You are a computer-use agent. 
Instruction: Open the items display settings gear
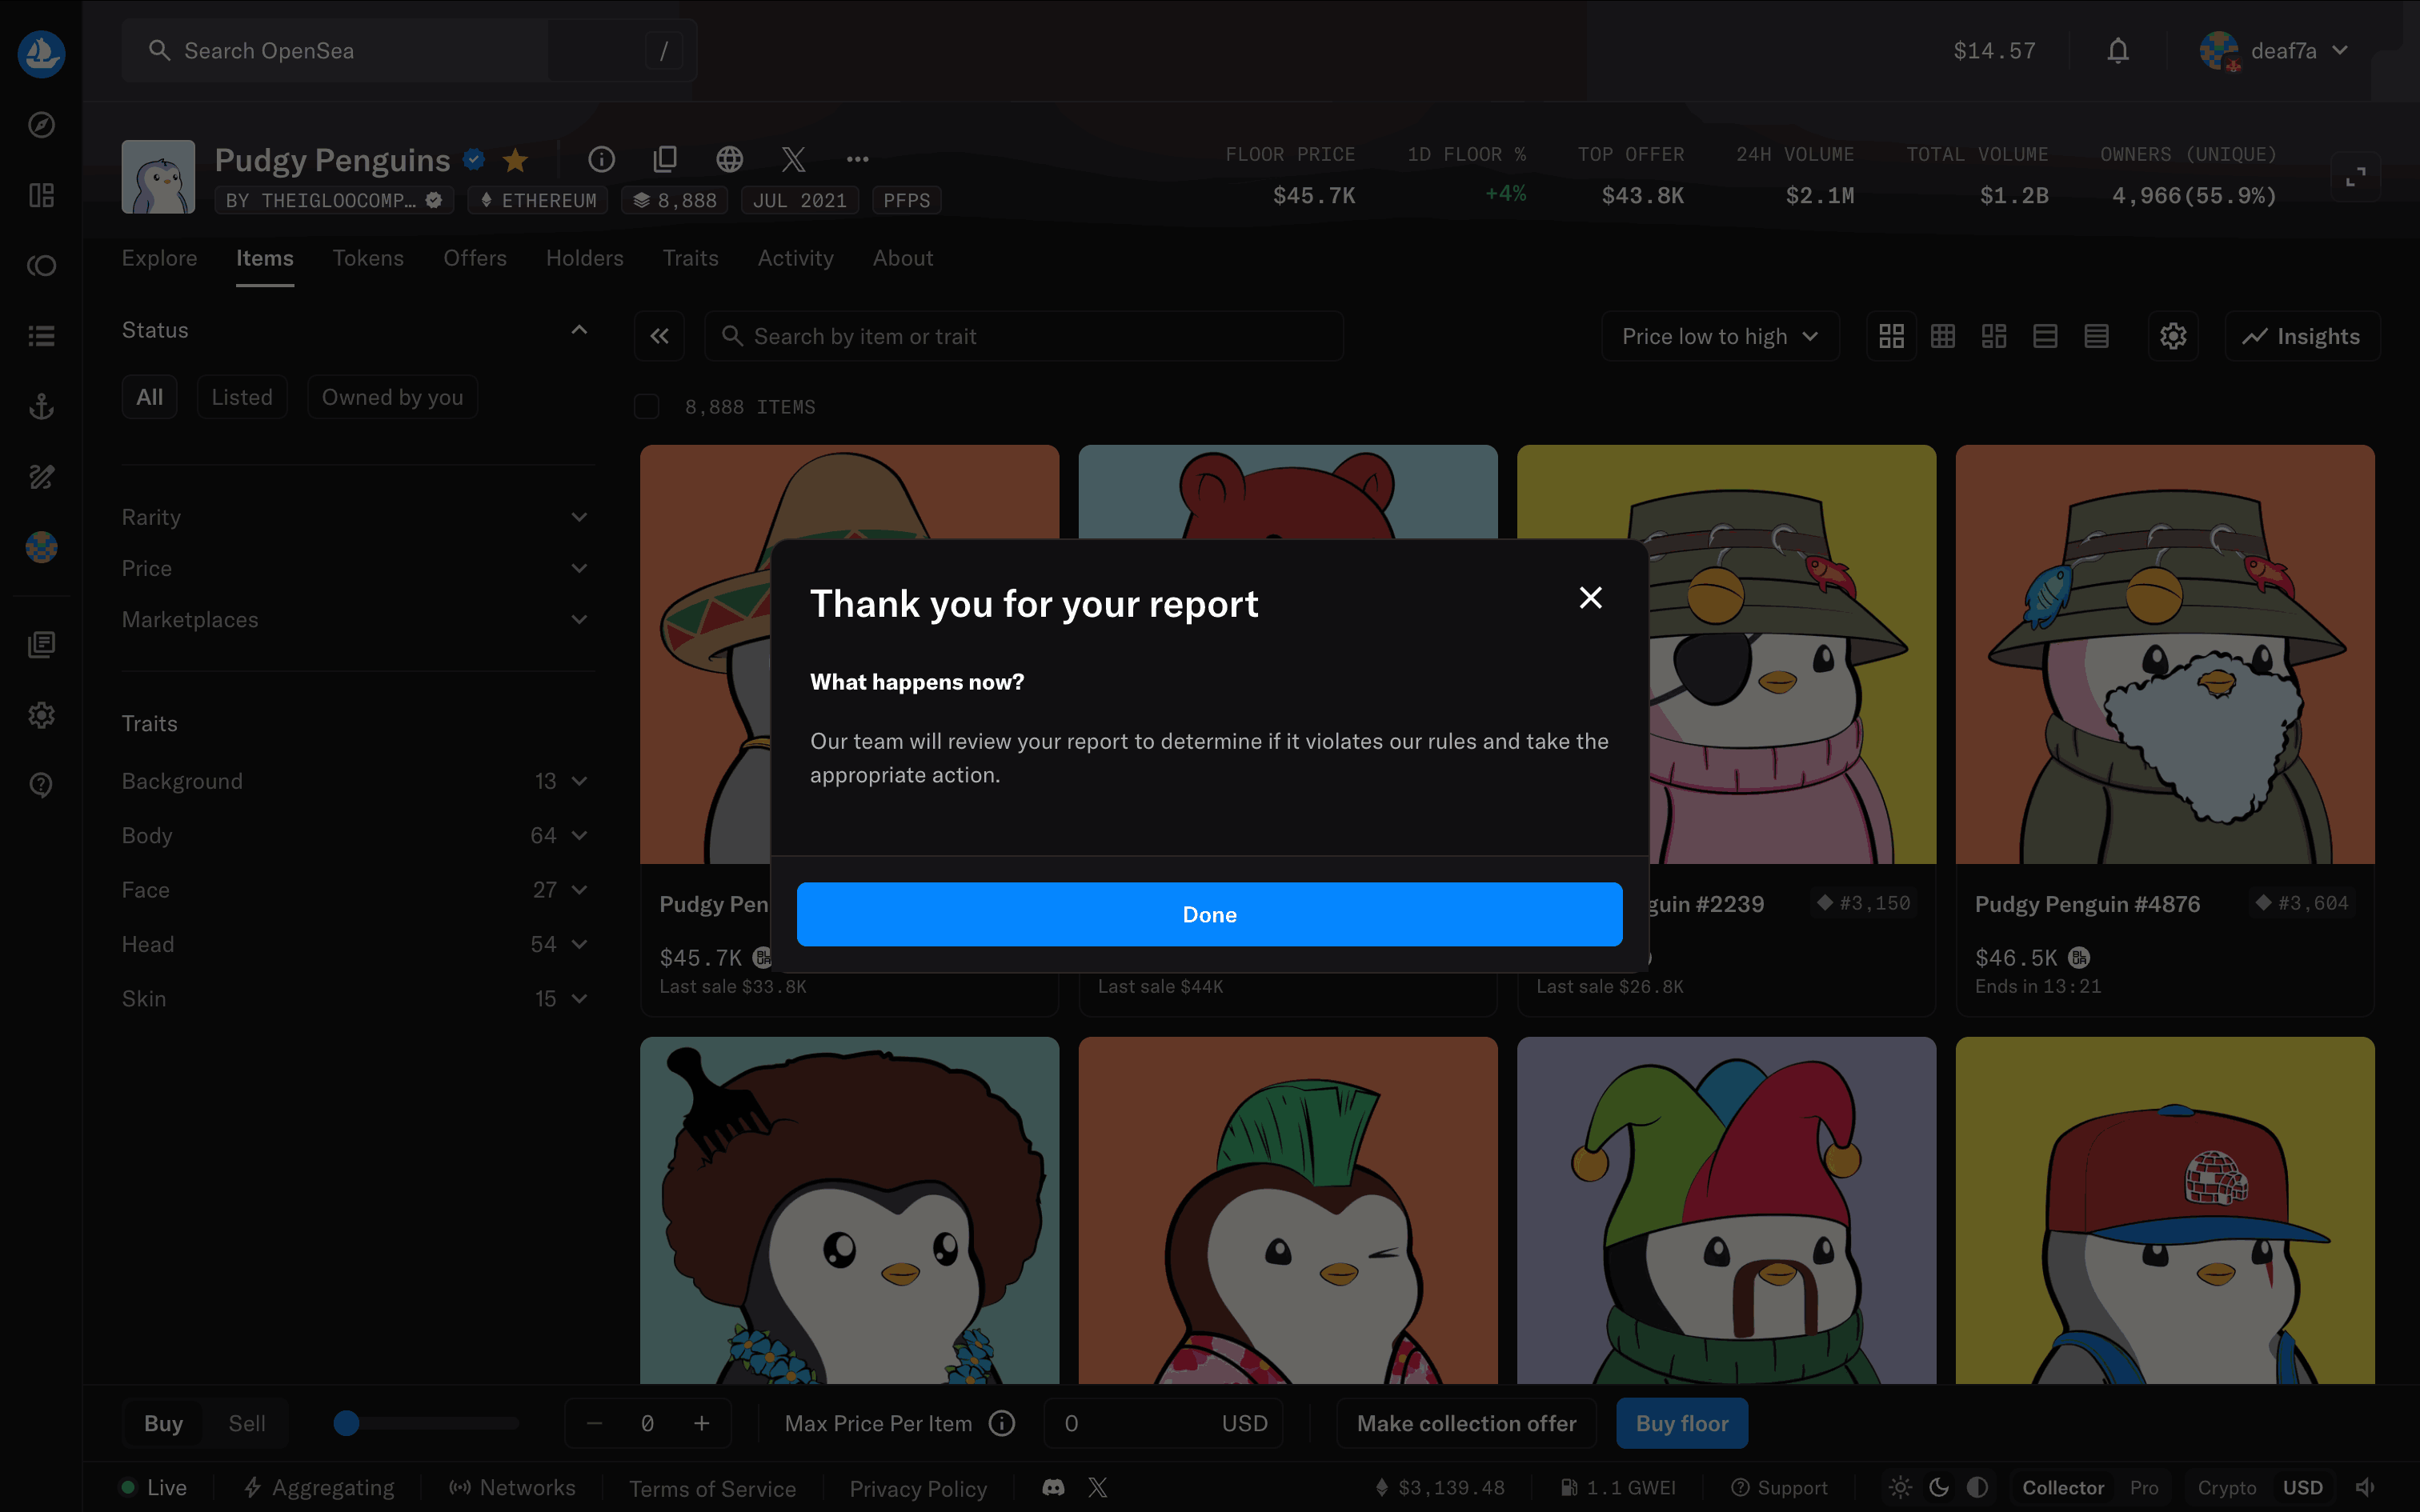tap(2172, 337)
